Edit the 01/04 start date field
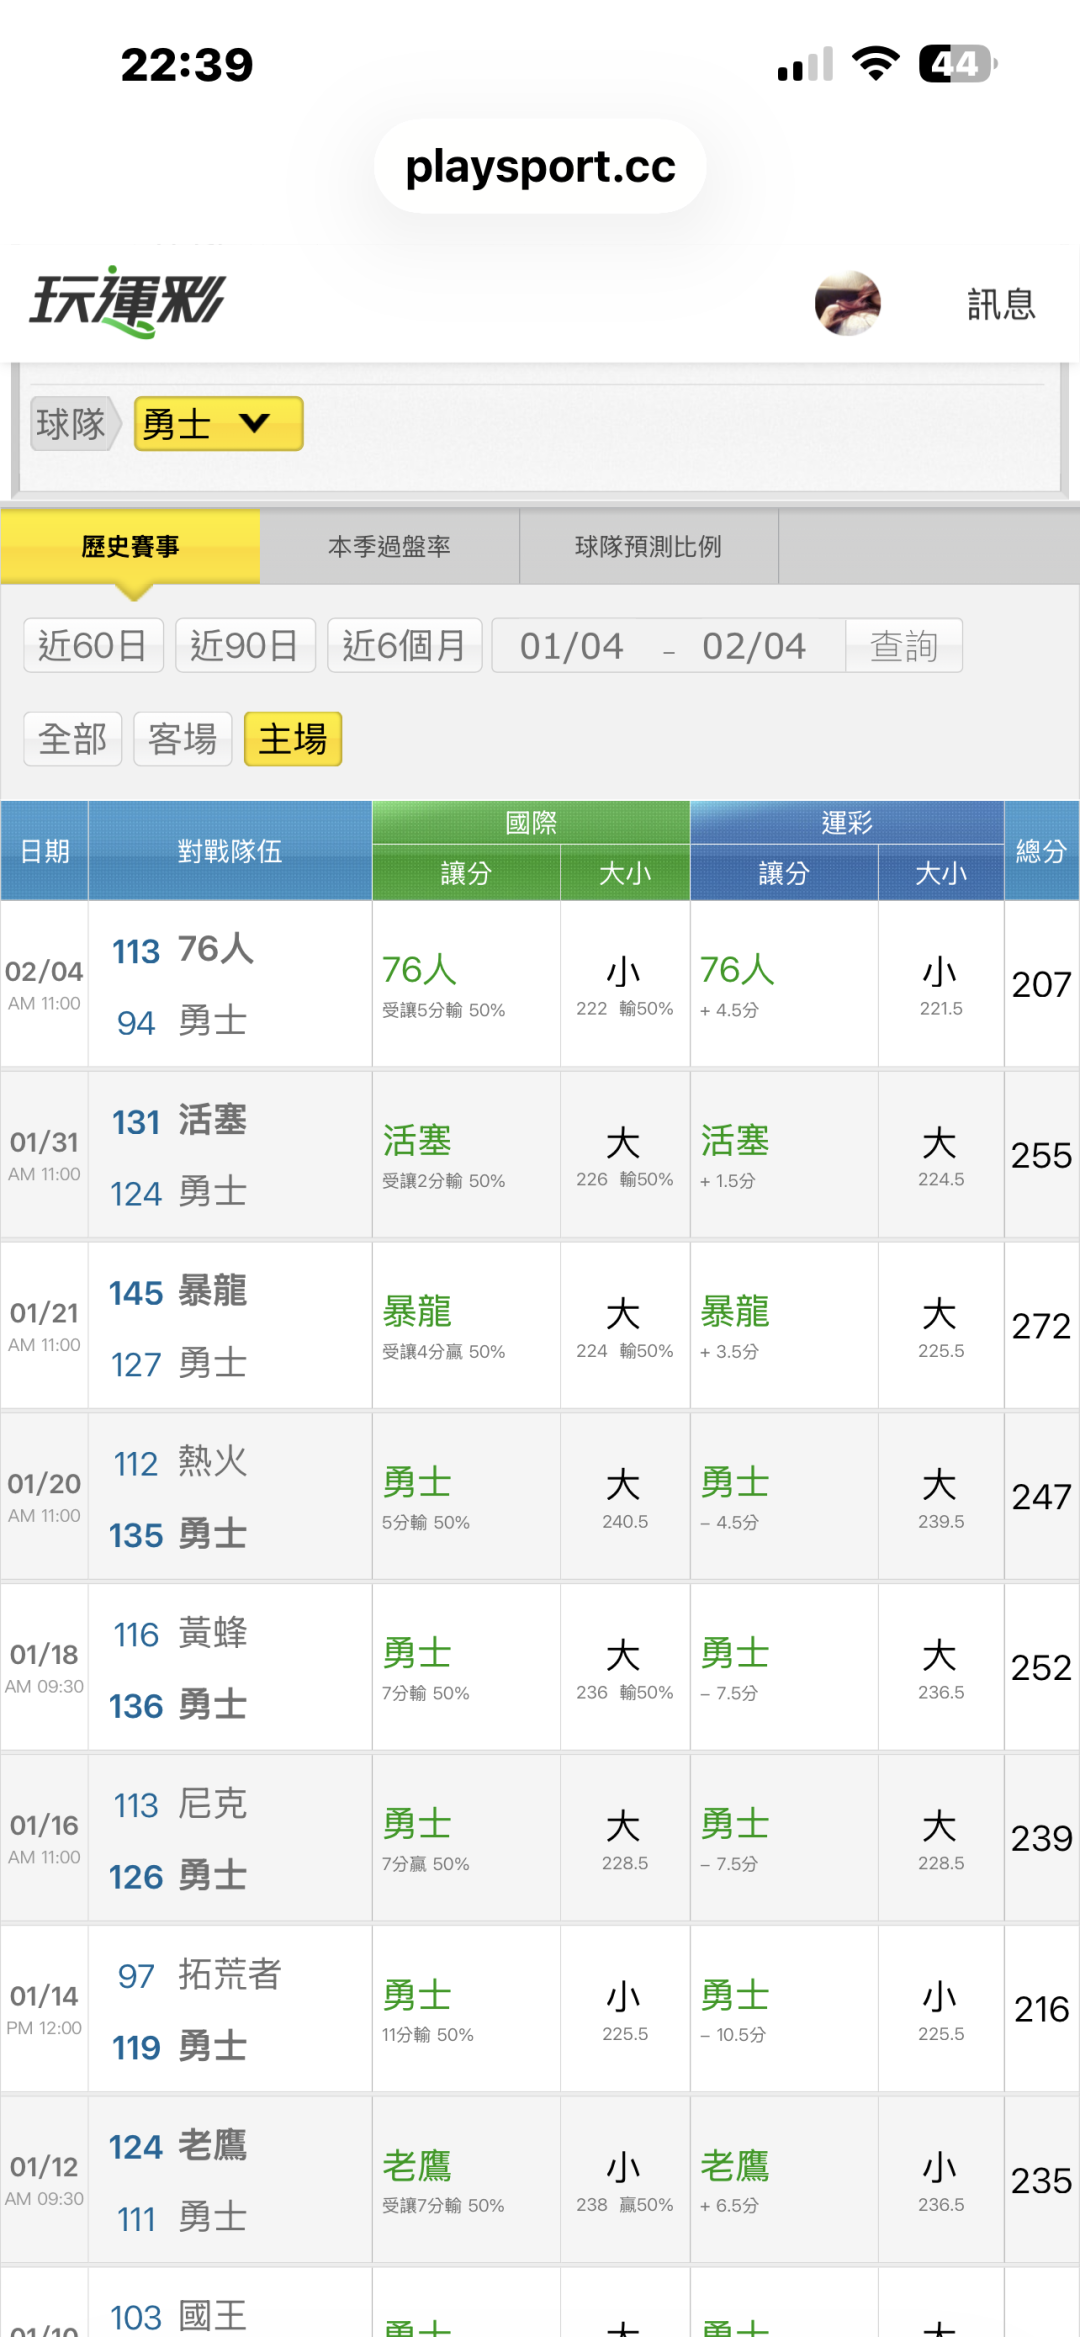Viewport: 1080px width, 2337px height. 572,646
